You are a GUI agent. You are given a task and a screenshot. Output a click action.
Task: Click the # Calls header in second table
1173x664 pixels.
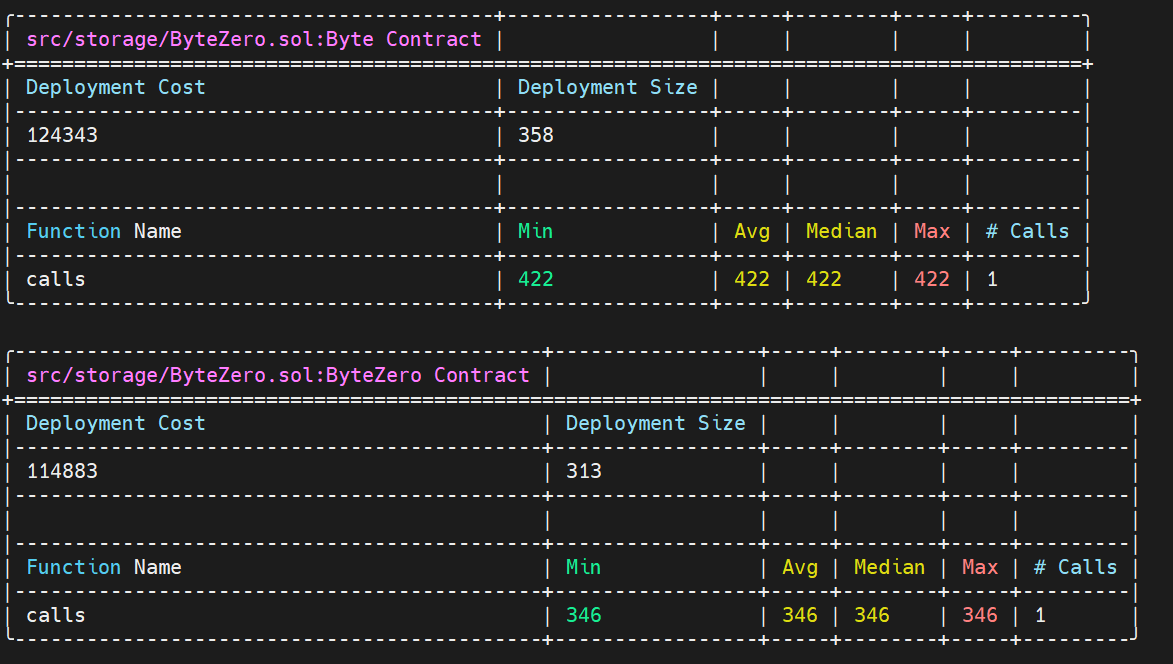[x=1075, y=567]
